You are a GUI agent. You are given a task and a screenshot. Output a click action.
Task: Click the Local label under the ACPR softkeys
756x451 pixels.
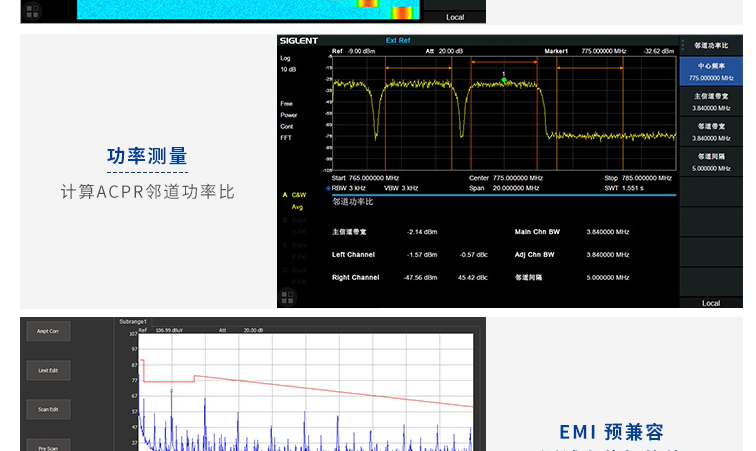pyautogui.click(x=711, y=302)
